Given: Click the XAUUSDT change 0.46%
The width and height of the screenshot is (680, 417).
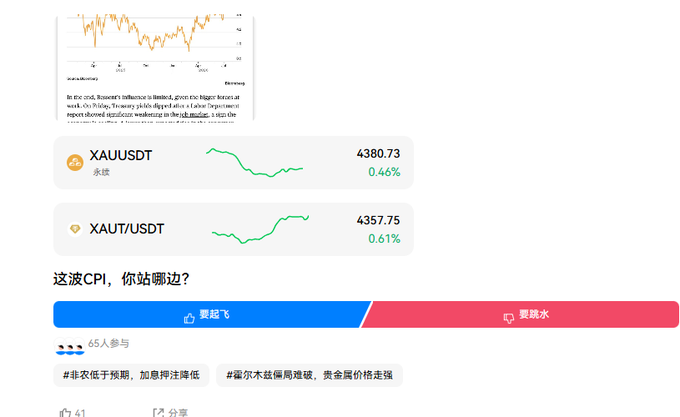Looking at the screenshot, I should 384,172.
